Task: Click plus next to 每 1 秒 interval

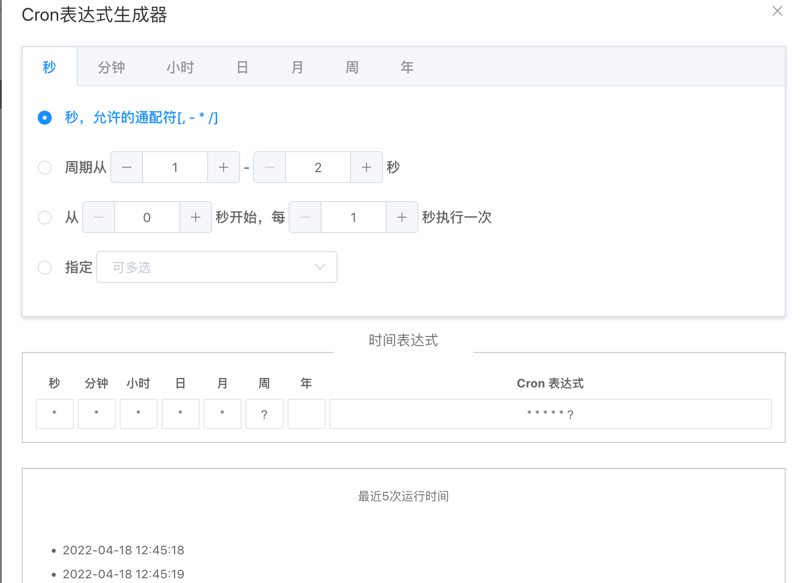Action: pyautogui.click(x=401, y=217)
